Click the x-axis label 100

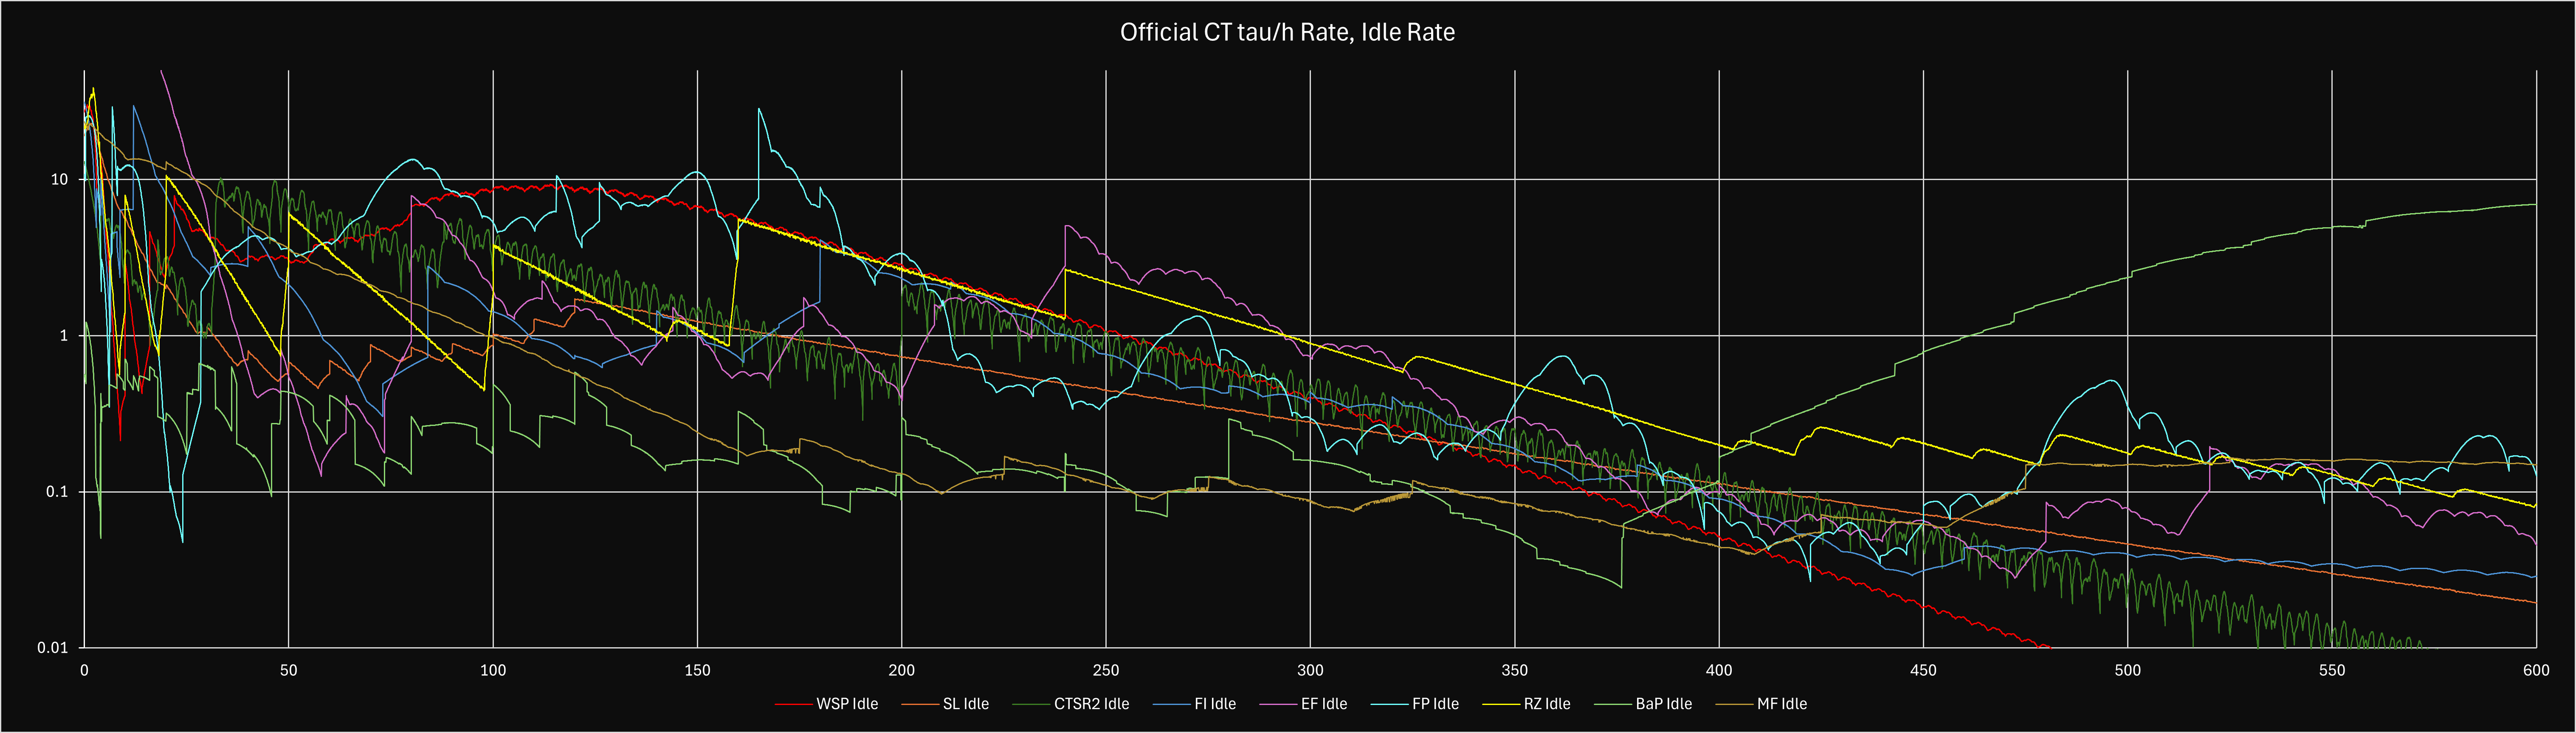click(x=493, y=670)
